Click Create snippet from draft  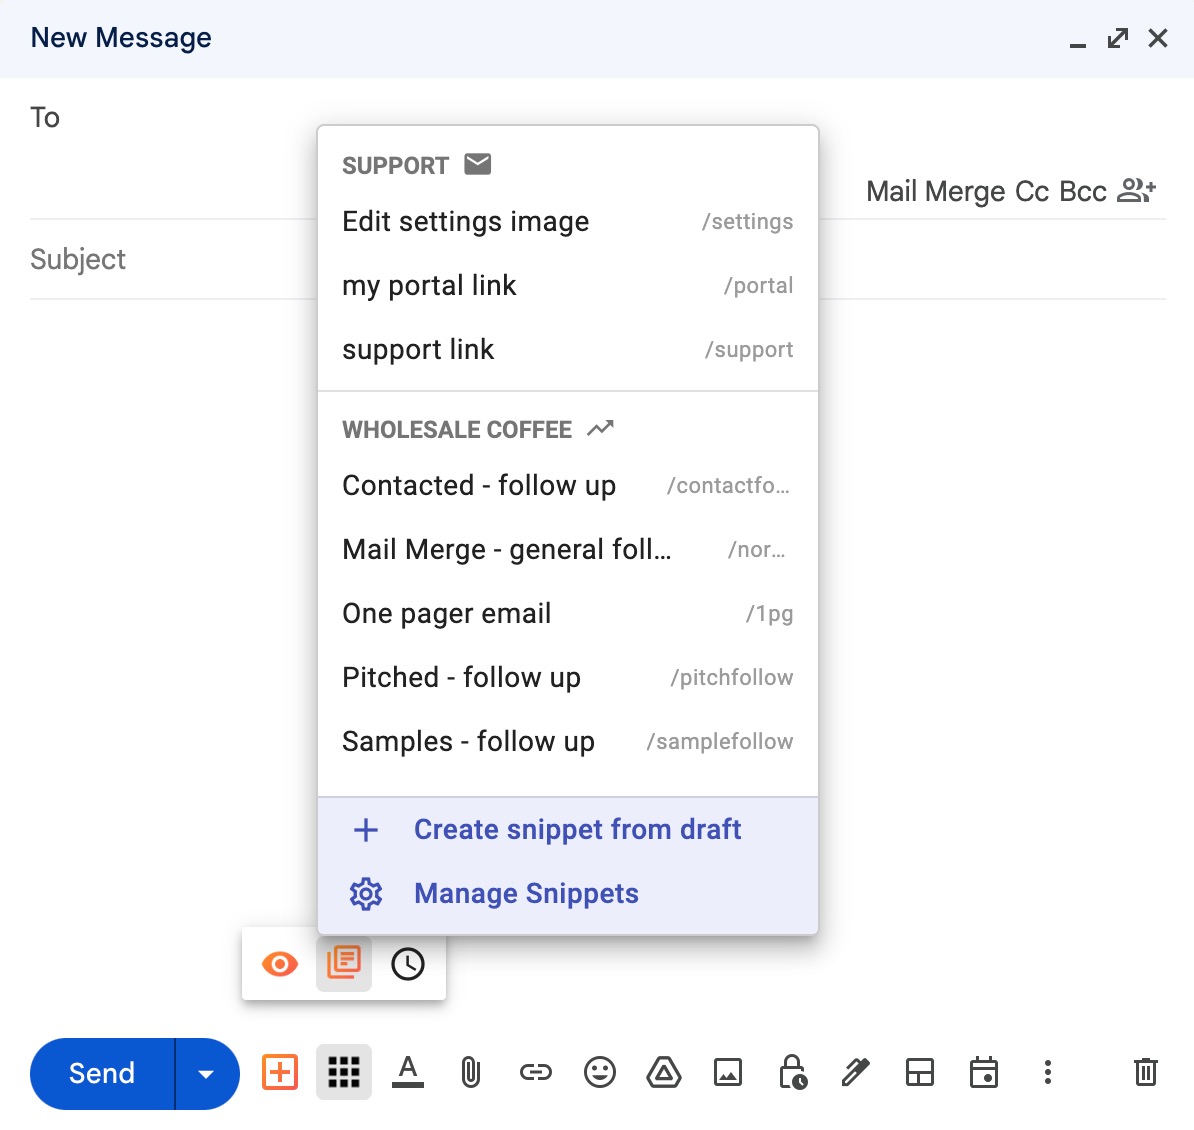(x=577, y=829)
